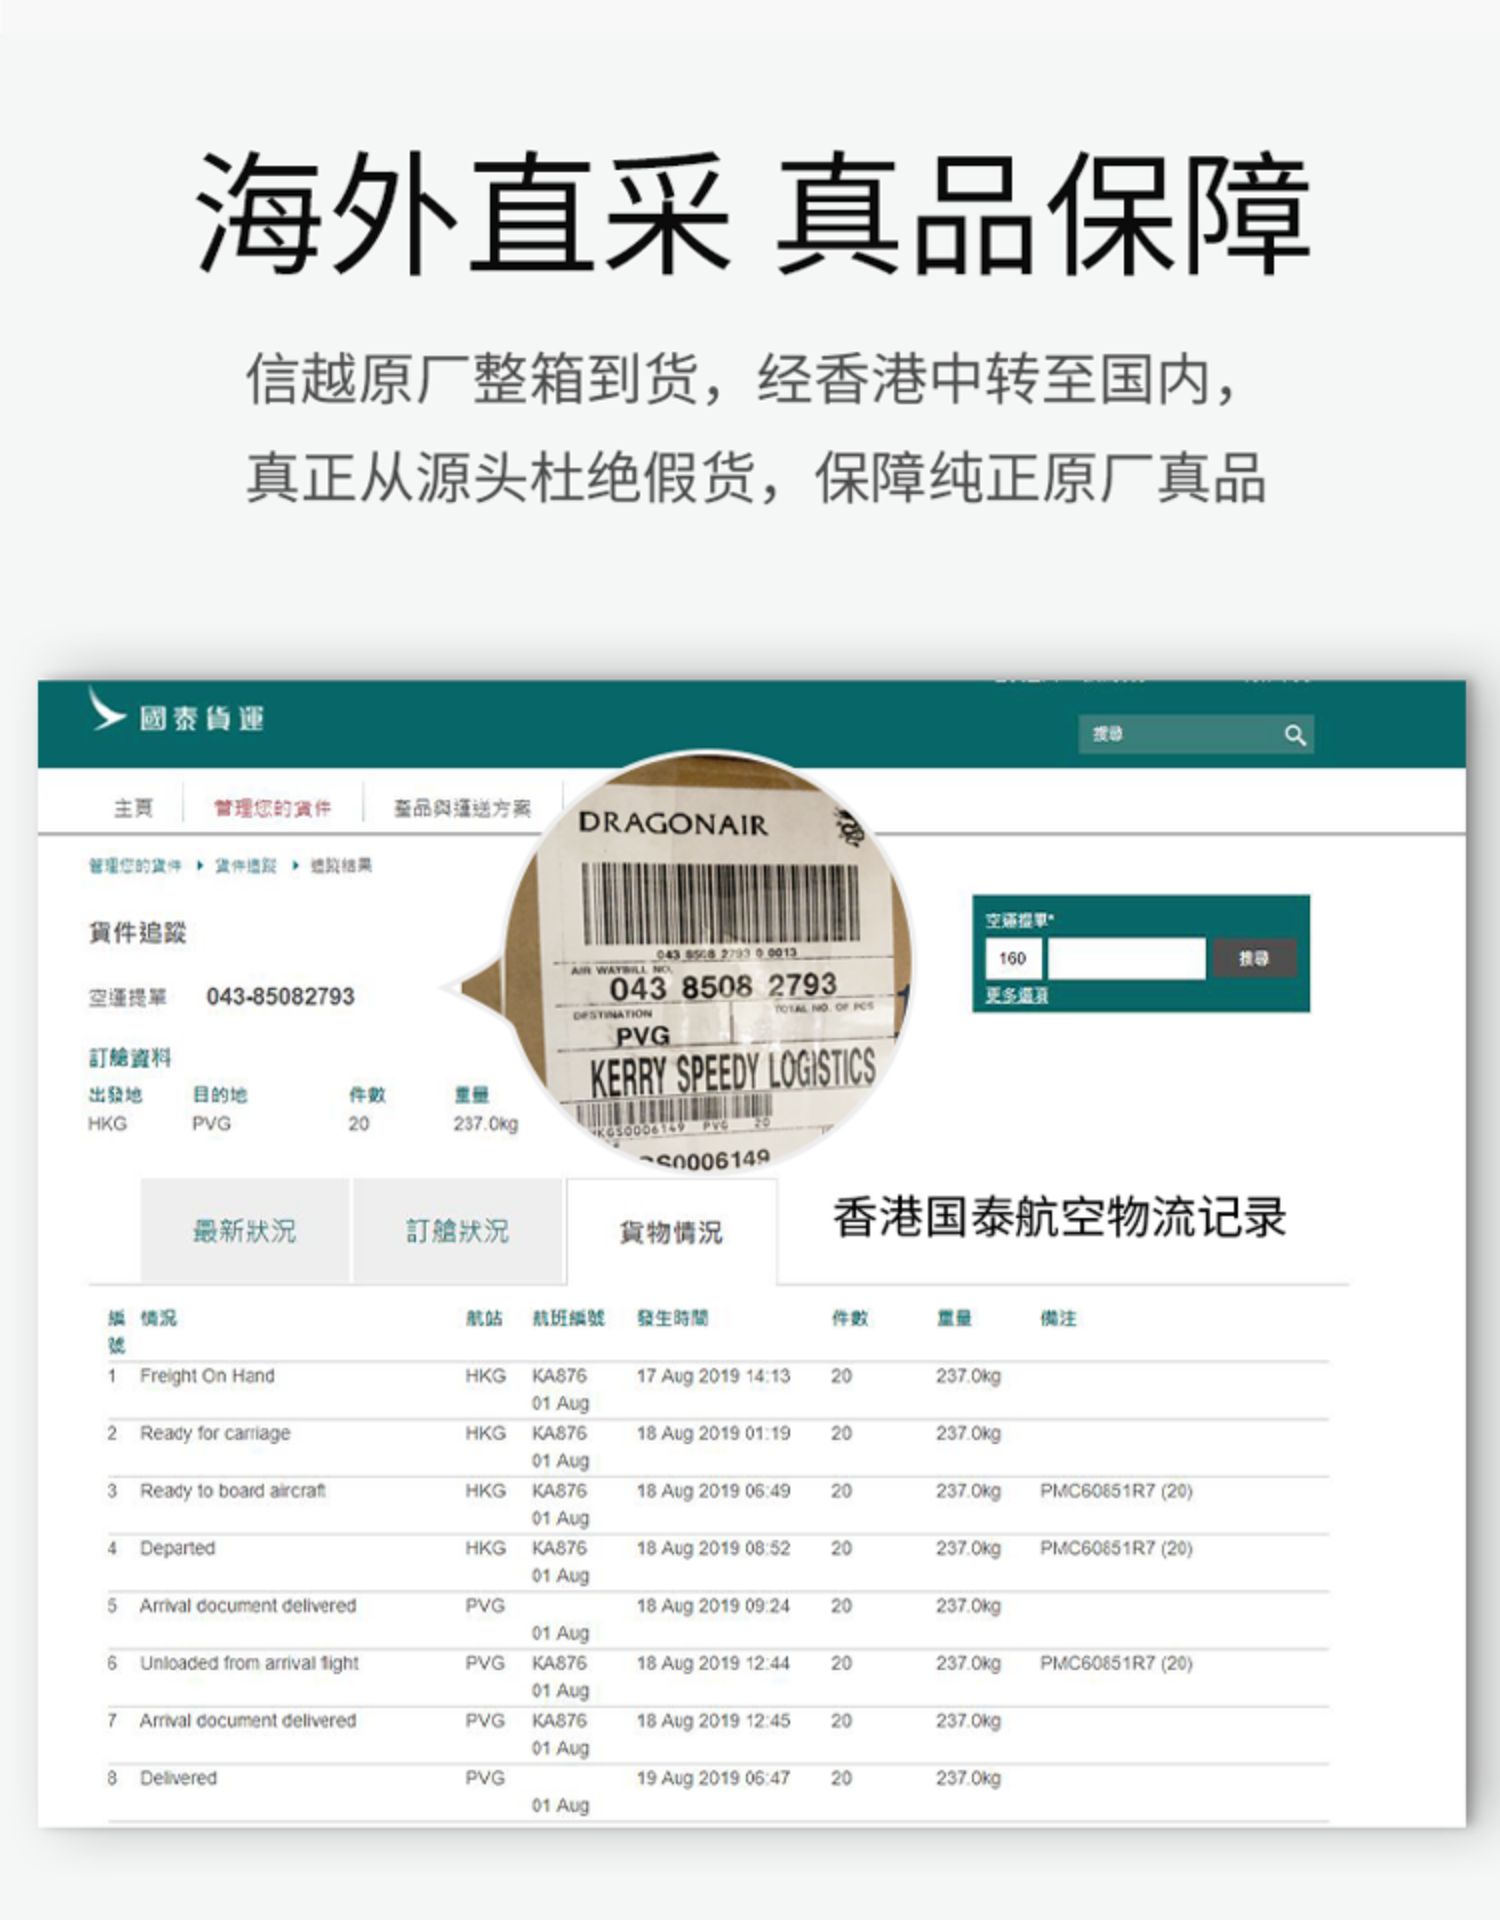The height and width of the screenshot is (1920, 1500).
Task: Switch to the 訂艙狀況 tab
Action: click(458, 1231)
